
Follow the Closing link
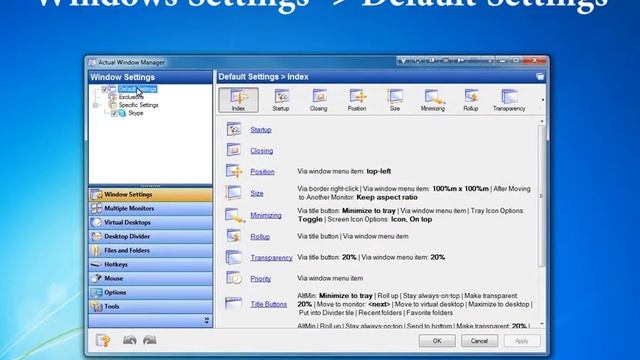262,151
